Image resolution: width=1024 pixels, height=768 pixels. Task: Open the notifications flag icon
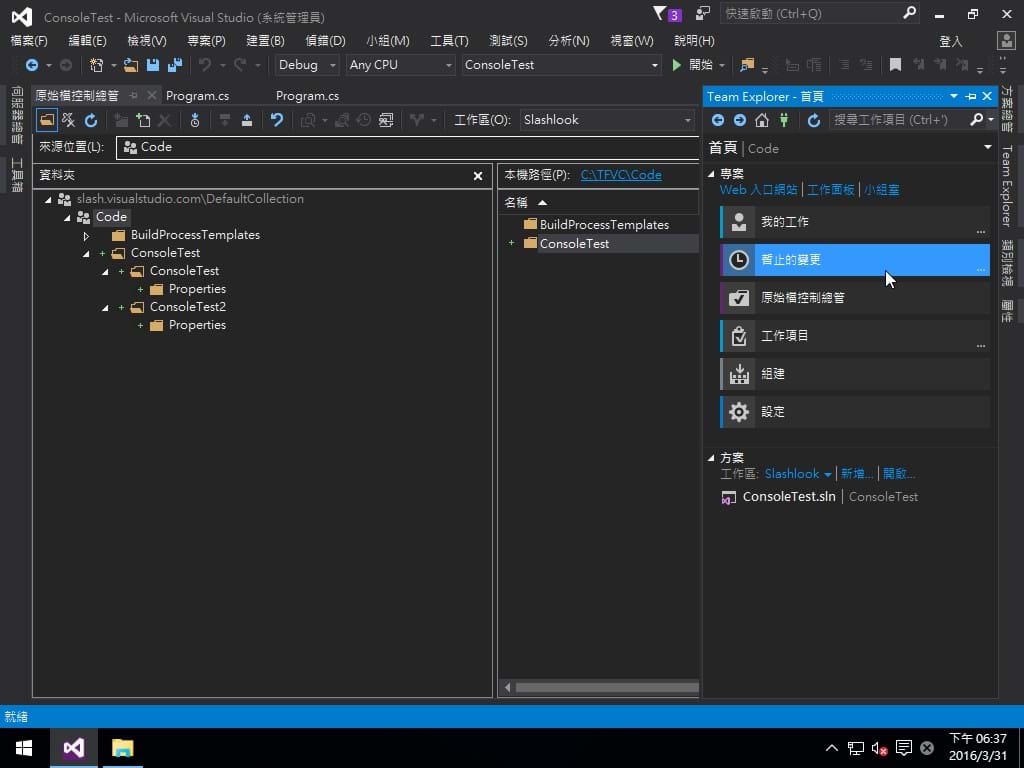click(660, 13)
